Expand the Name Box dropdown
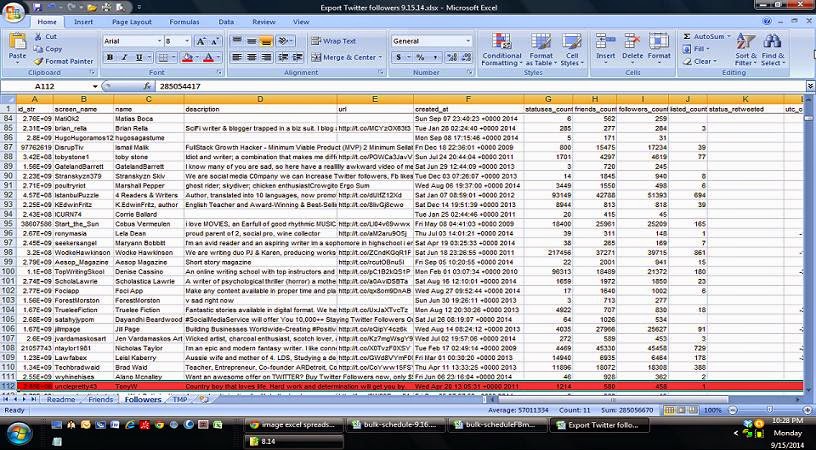 point(95,86)
